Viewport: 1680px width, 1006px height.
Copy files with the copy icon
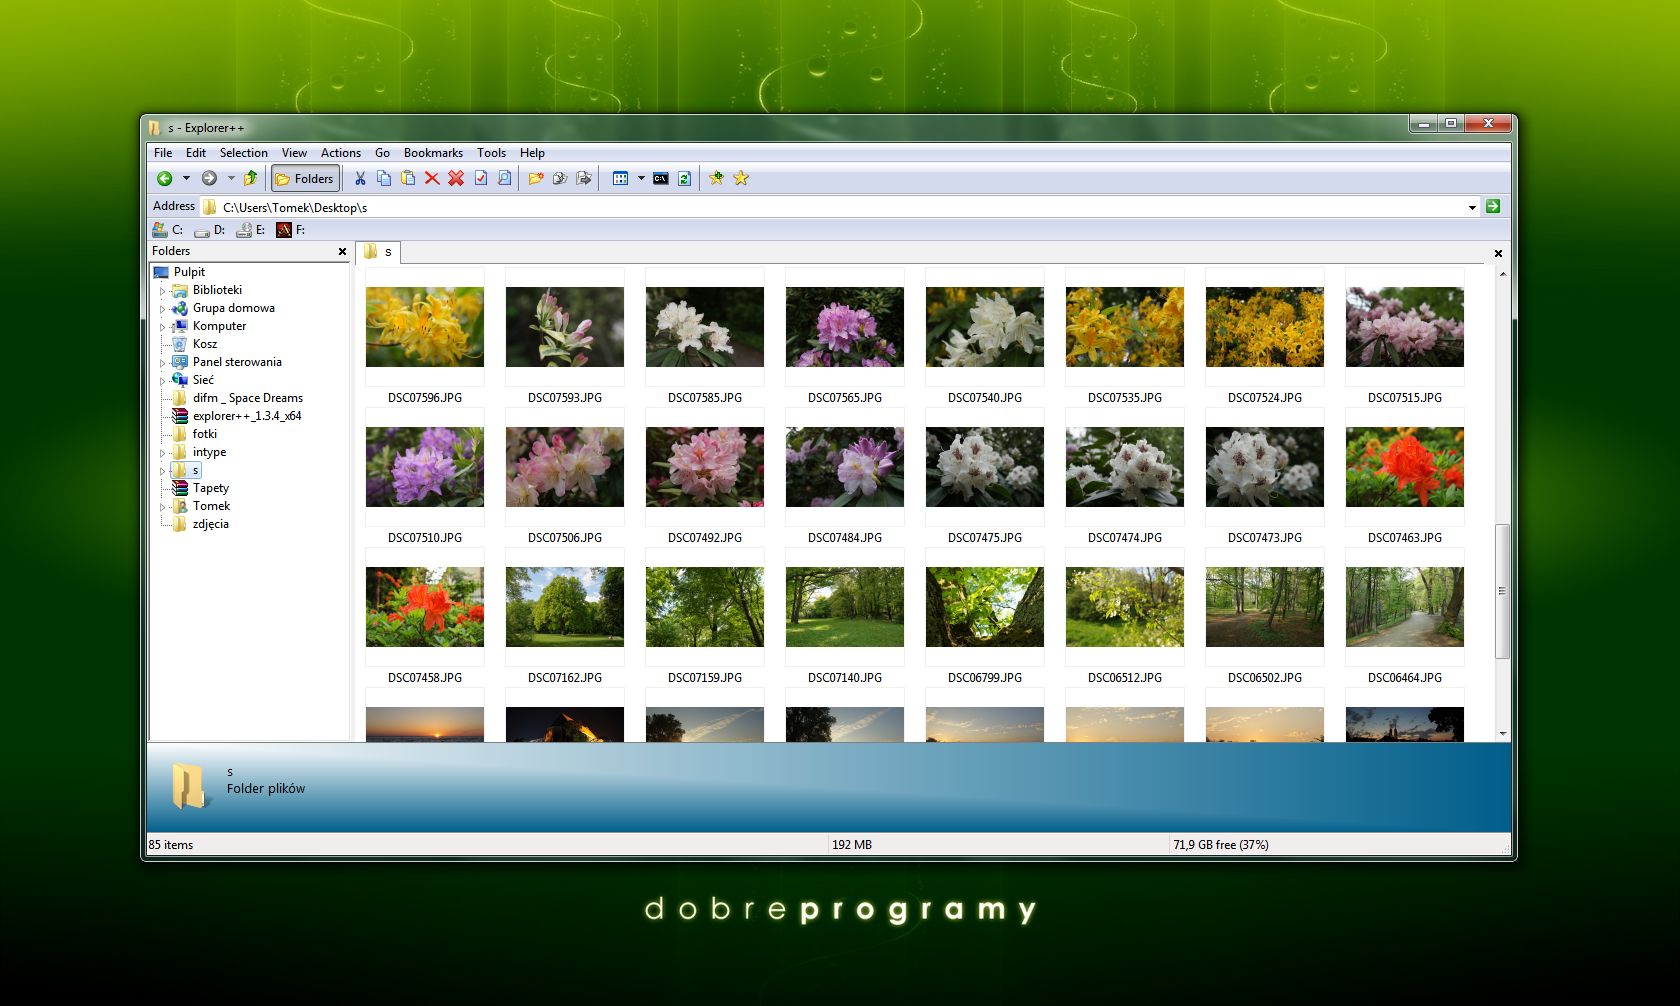[x=385, y=178]
